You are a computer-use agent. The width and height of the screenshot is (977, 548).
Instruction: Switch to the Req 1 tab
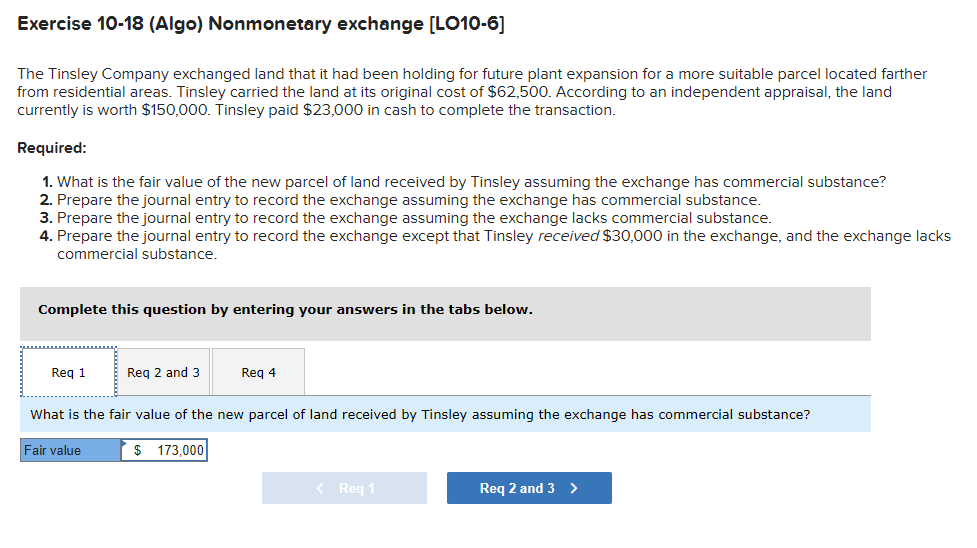[x=68, y=372]
